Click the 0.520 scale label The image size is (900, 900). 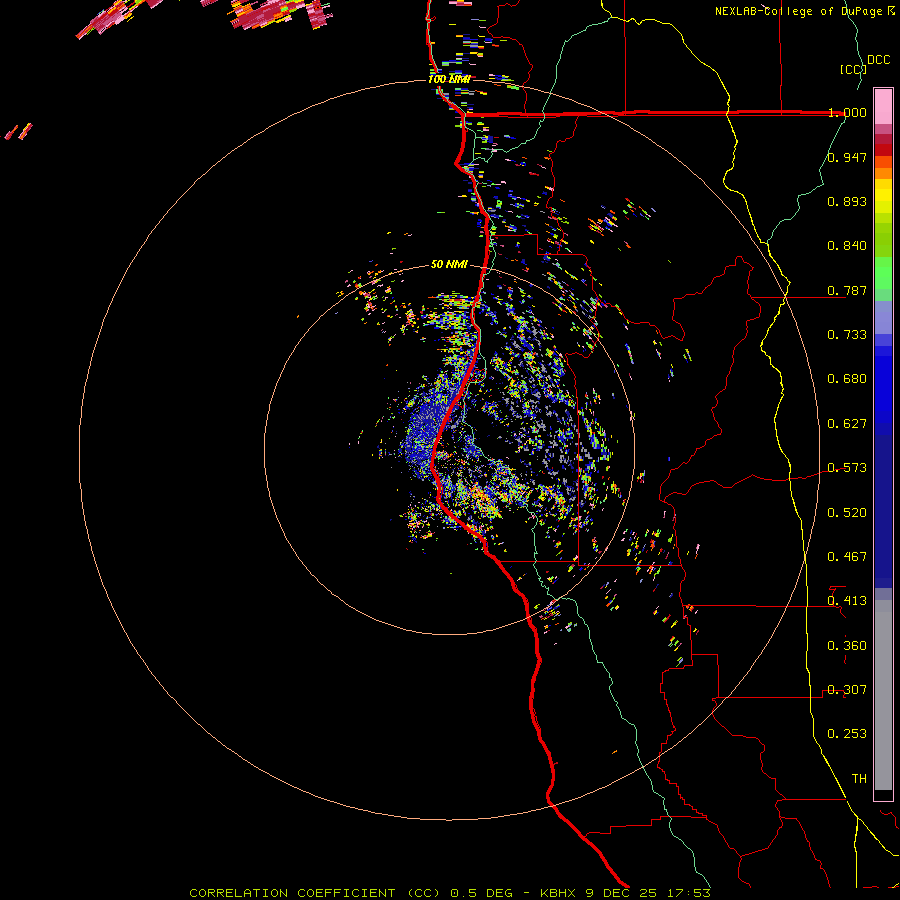tap(847, 513)
